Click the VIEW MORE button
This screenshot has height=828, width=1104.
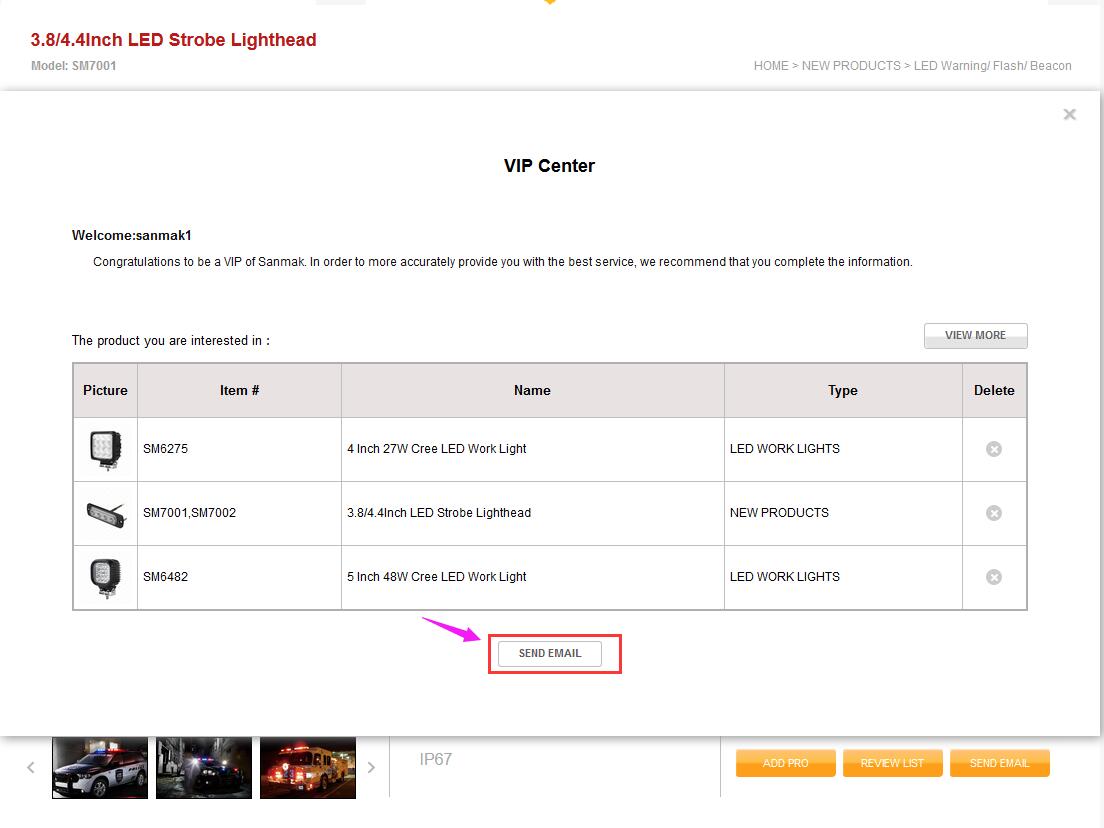pyautogui.click(x=975, y=335)
